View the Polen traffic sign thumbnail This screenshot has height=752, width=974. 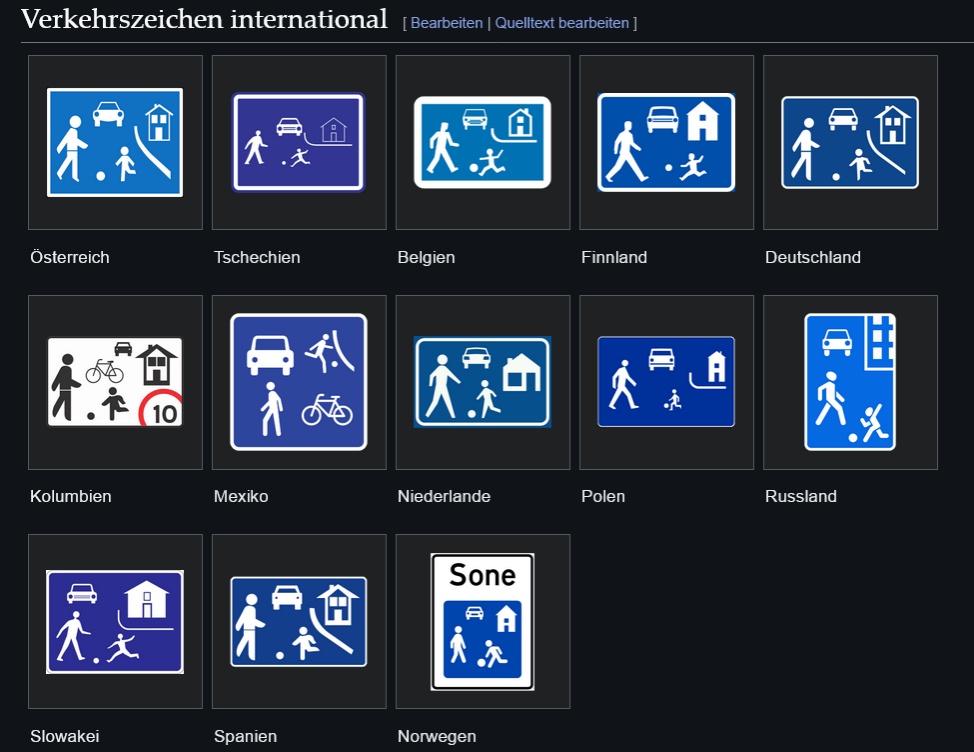666,382
